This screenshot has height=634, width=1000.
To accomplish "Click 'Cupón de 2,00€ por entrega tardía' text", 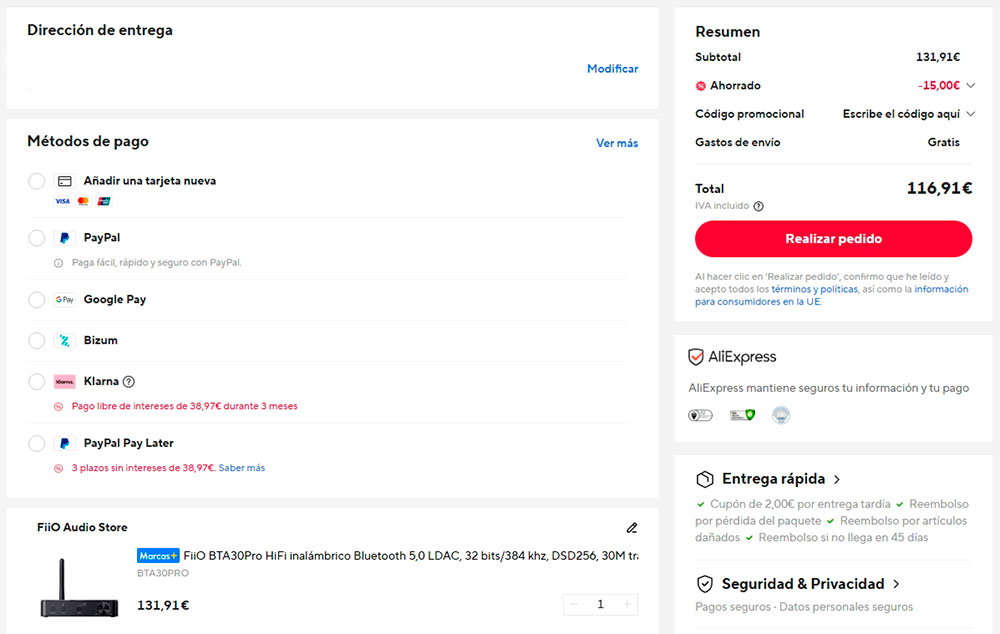I will pos(800,505).
